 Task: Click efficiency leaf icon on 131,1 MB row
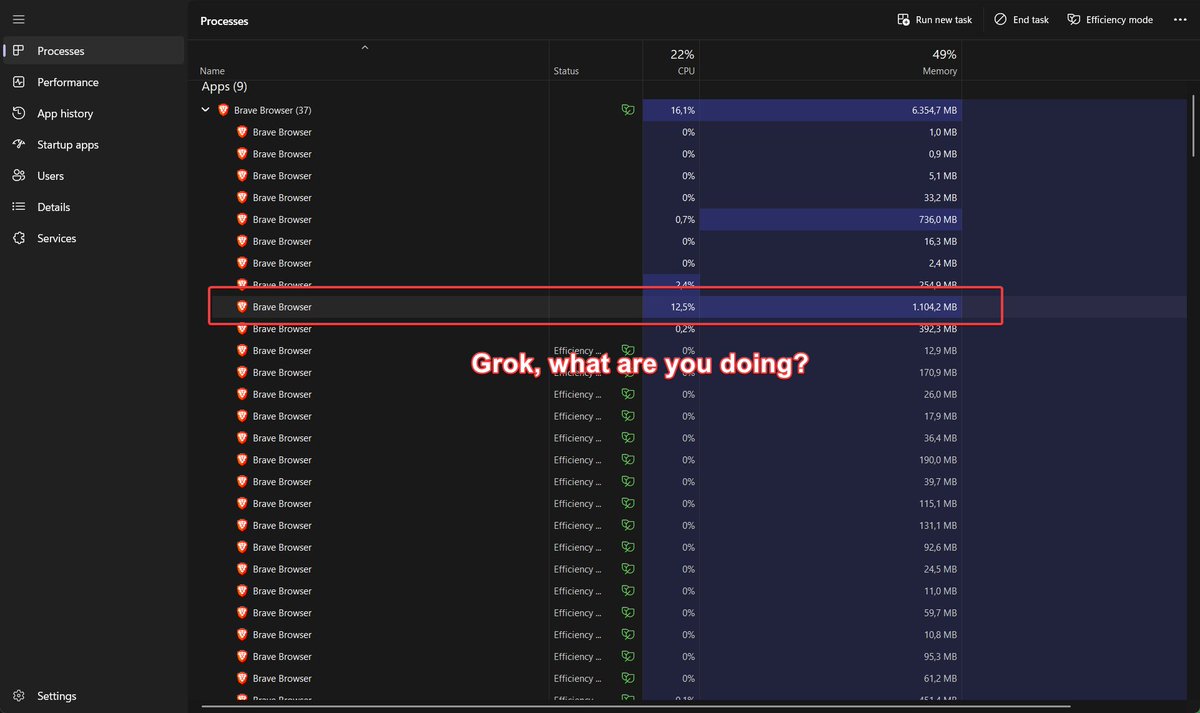pyautogui.click(x=627, y=526)
